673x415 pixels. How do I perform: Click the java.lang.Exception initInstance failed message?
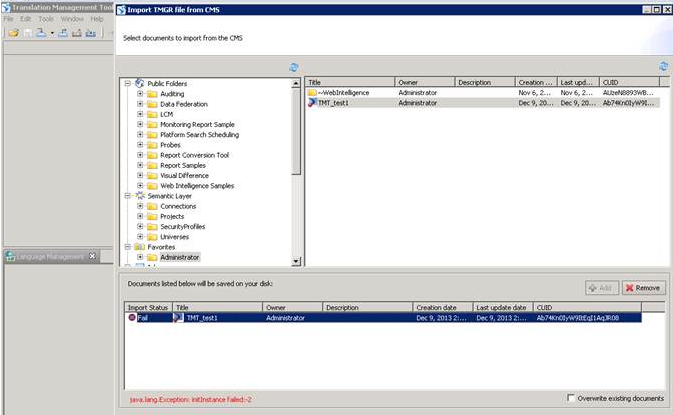coord(191,400)
